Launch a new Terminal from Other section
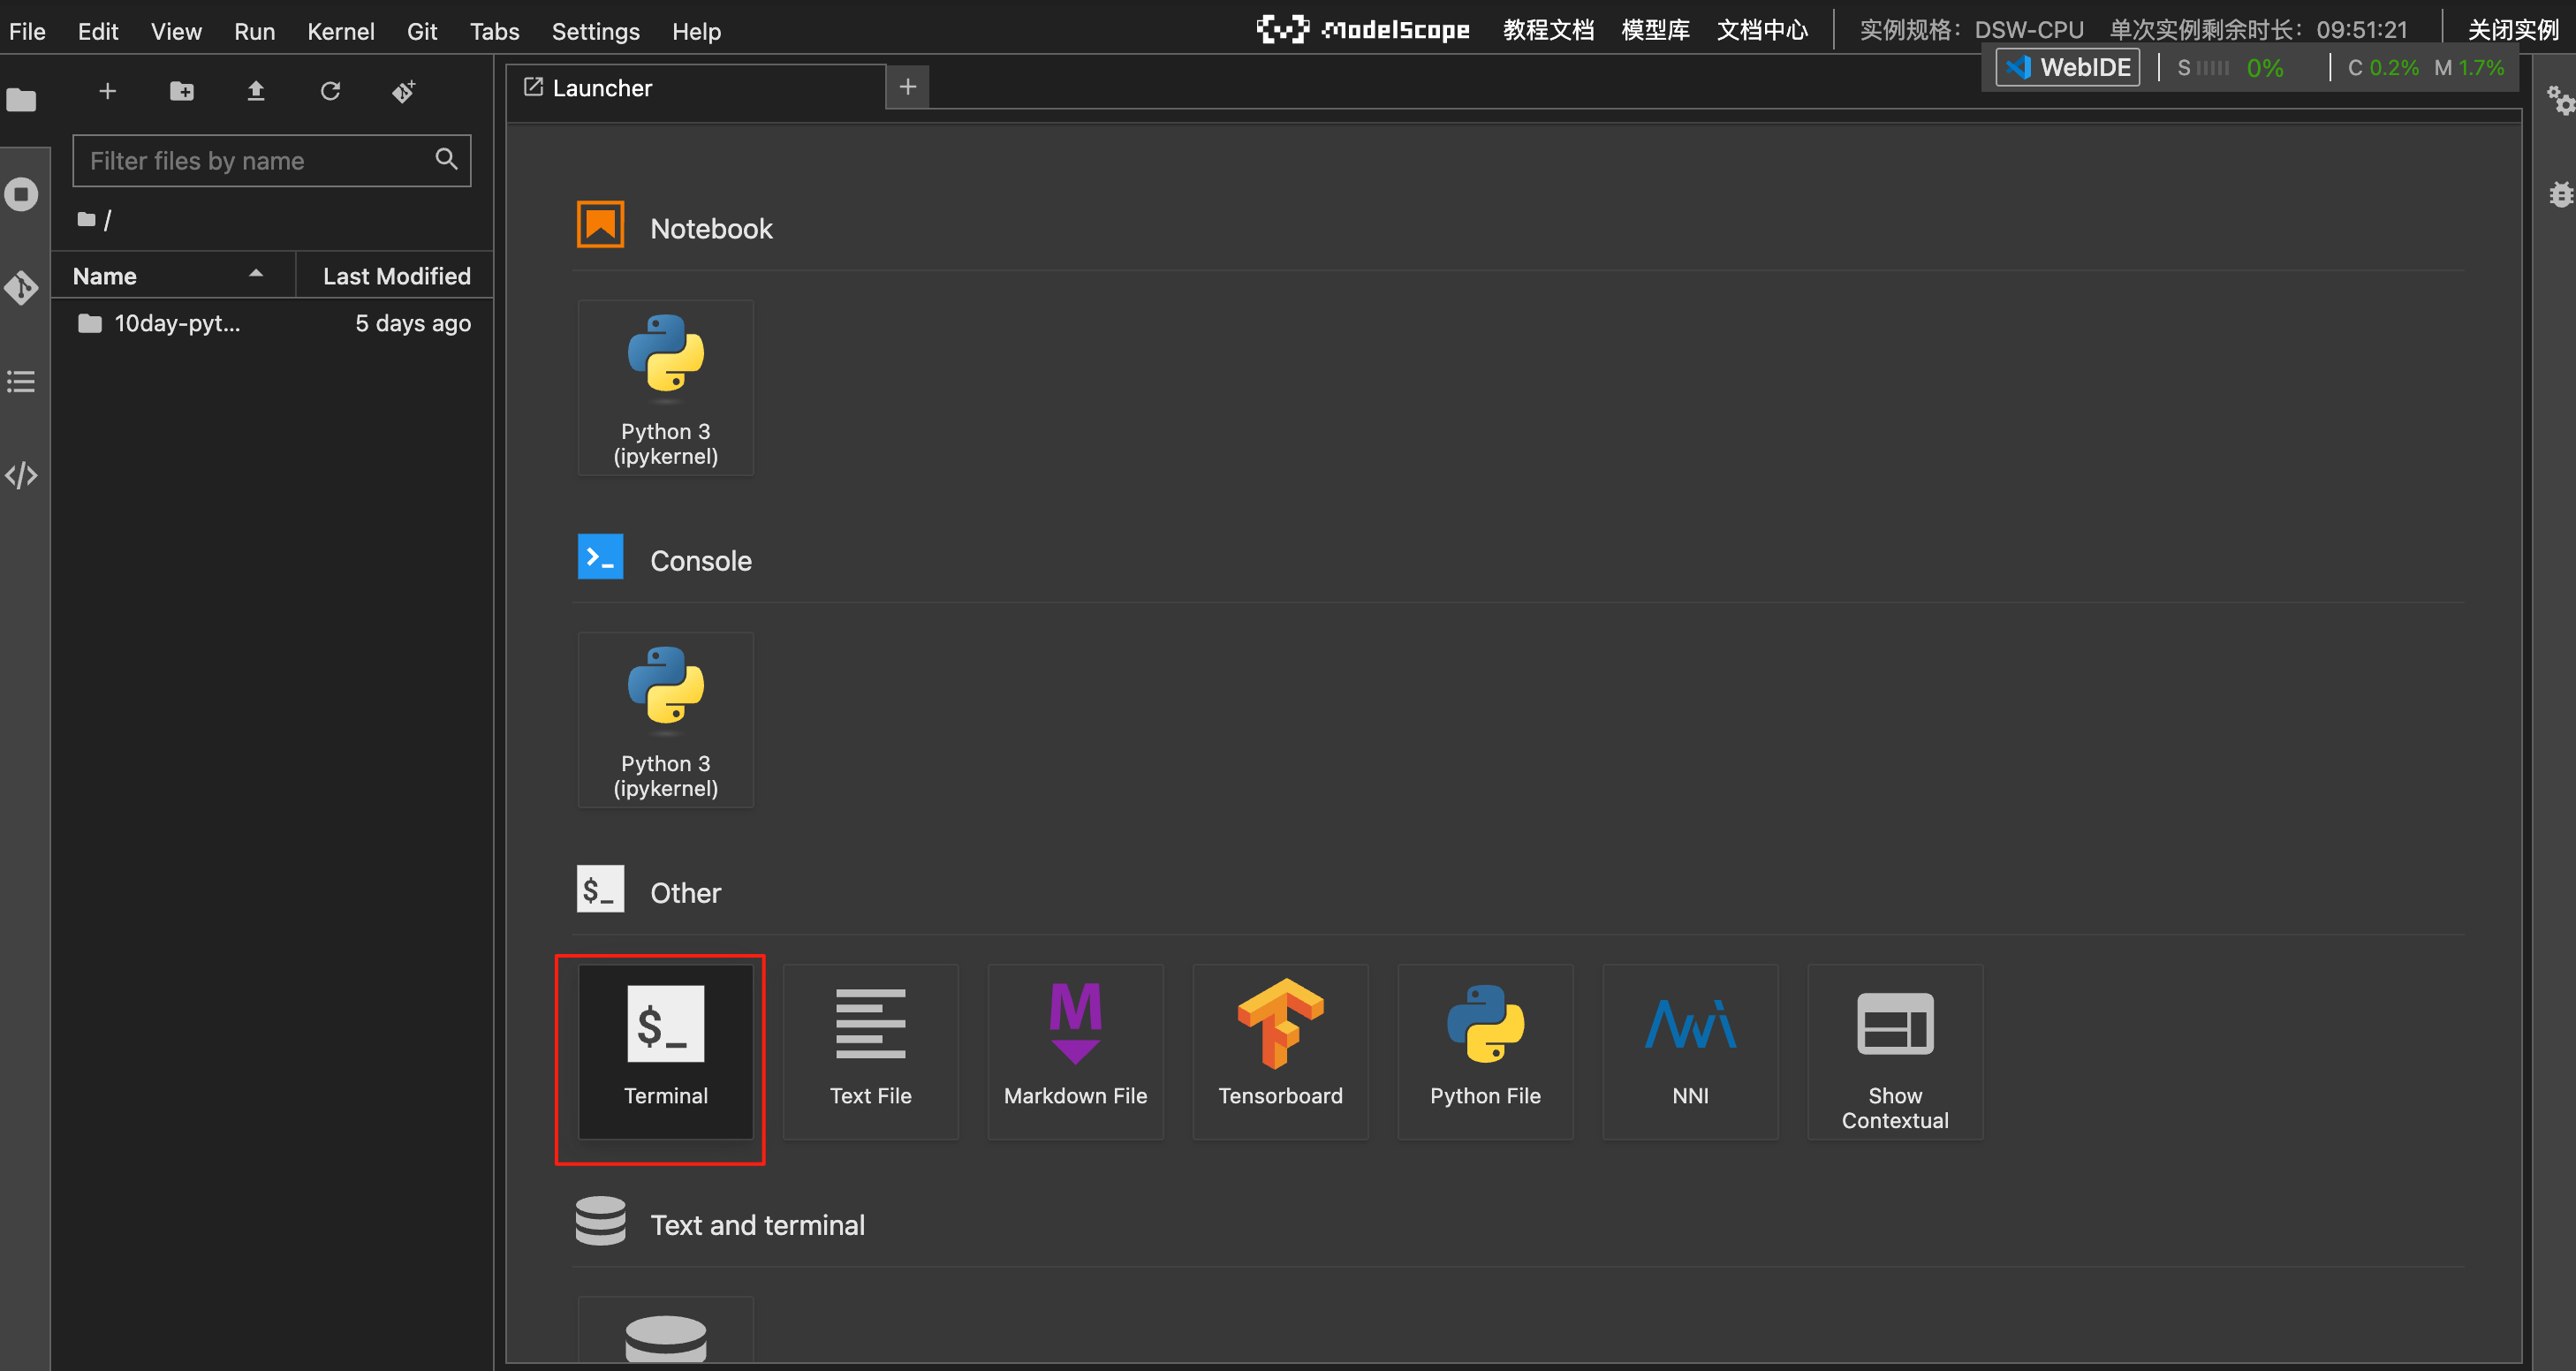This screenshot has height=1371, width=2576. pos(665,1050)
